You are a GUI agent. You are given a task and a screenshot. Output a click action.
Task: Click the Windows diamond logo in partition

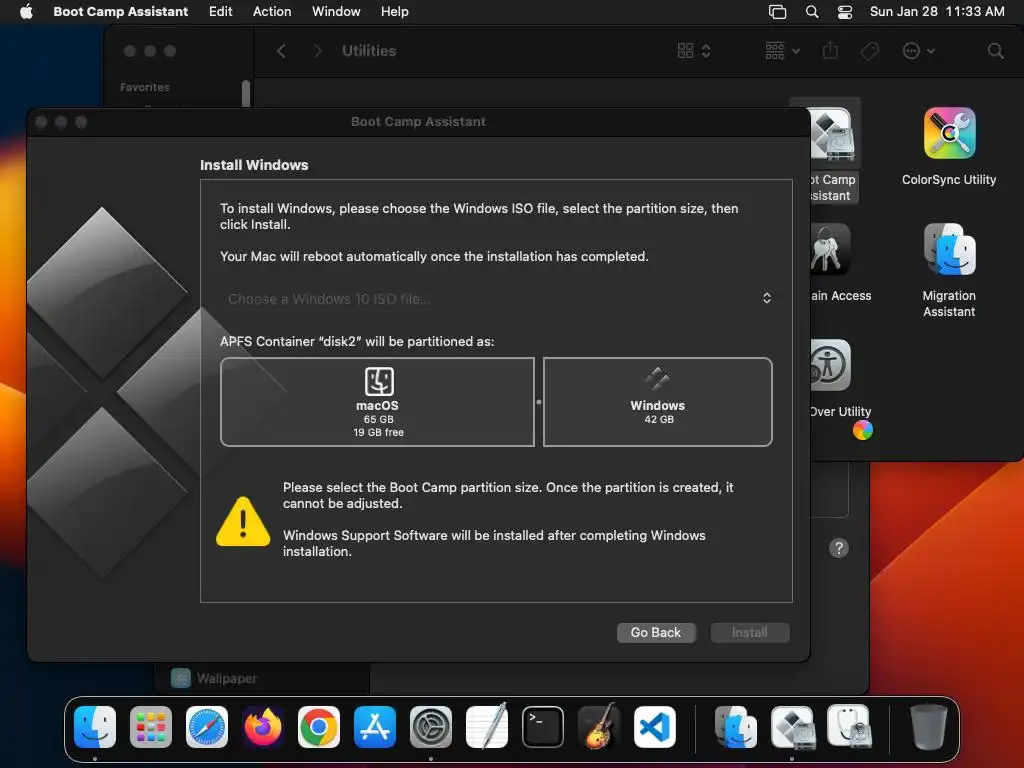657,379
